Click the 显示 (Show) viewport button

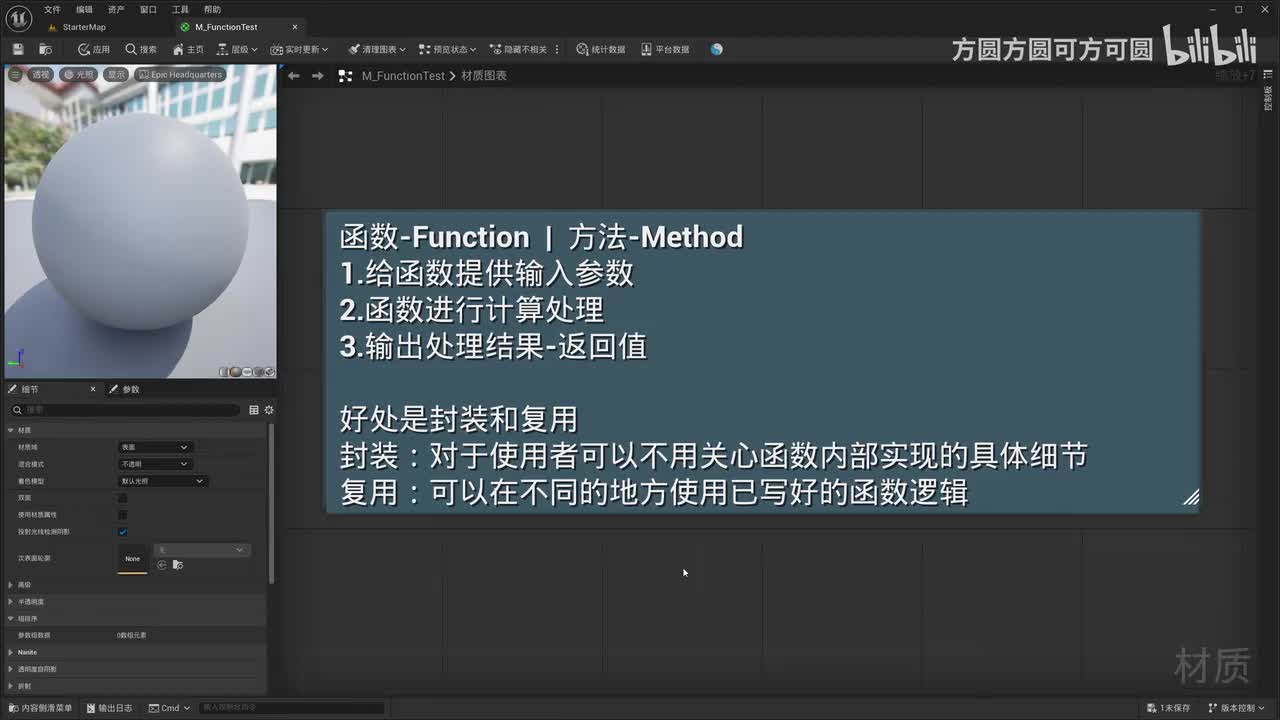click(x=117, y=74)
